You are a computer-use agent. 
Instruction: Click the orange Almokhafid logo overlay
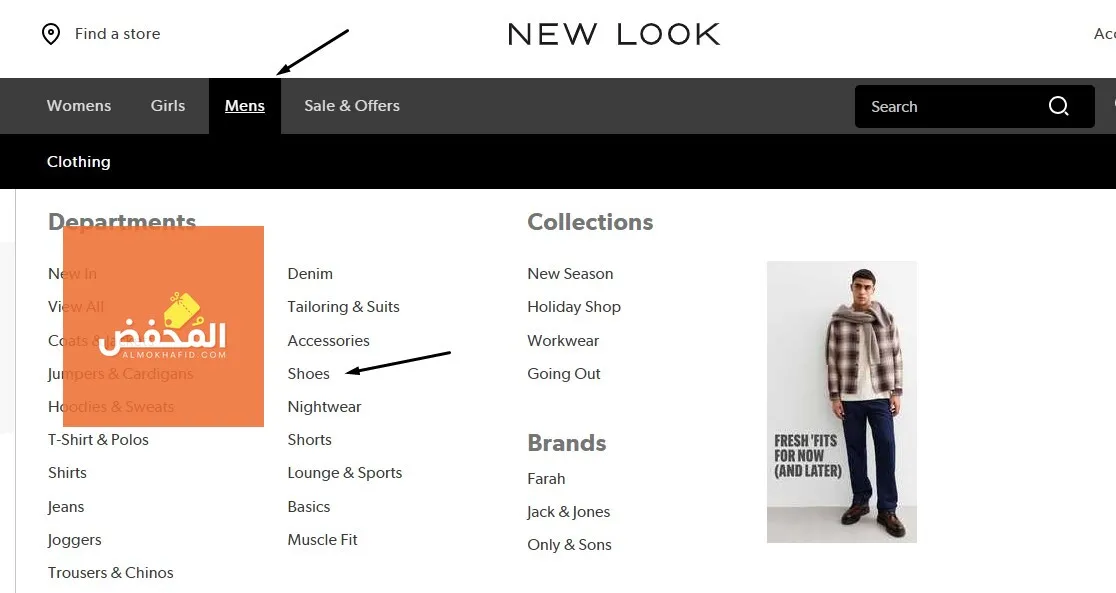tap(164, 327)
